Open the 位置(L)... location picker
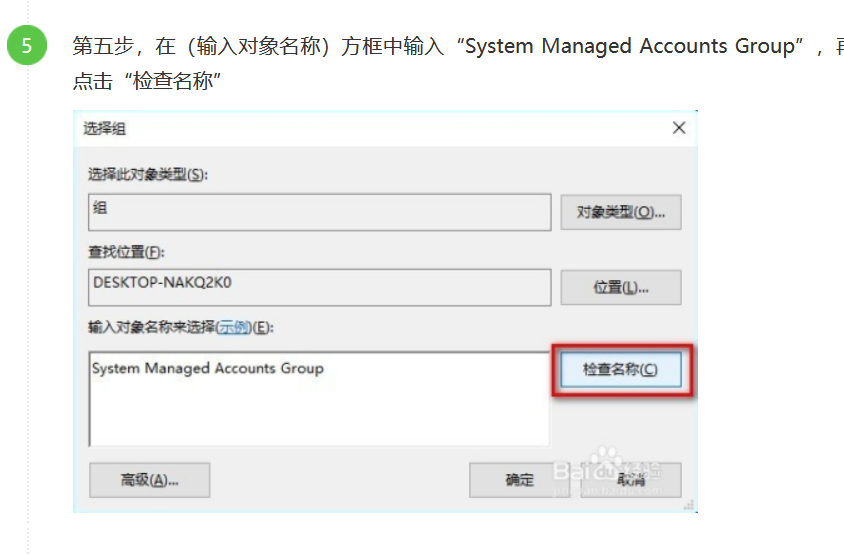Viewport: 844px width, 556px height. tap(621, 287)
